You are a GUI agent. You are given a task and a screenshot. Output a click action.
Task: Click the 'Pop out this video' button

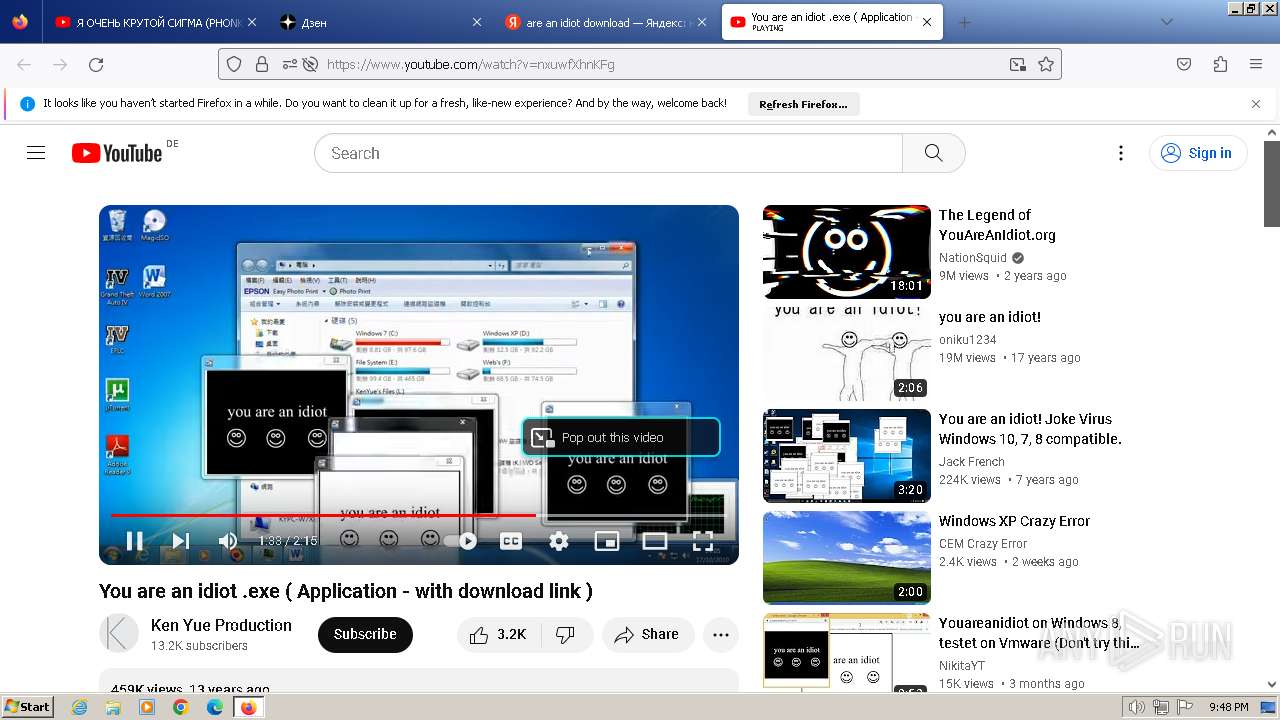pos(621,437)
